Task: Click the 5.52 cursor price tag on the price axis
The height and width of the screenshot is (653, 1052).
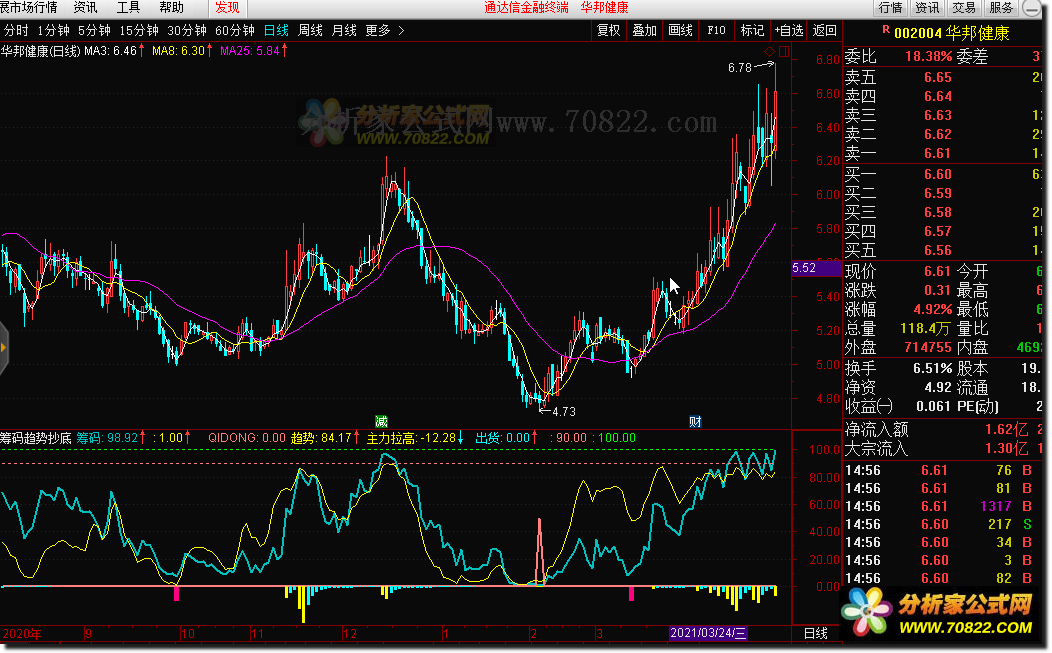Action: point(817,268)
